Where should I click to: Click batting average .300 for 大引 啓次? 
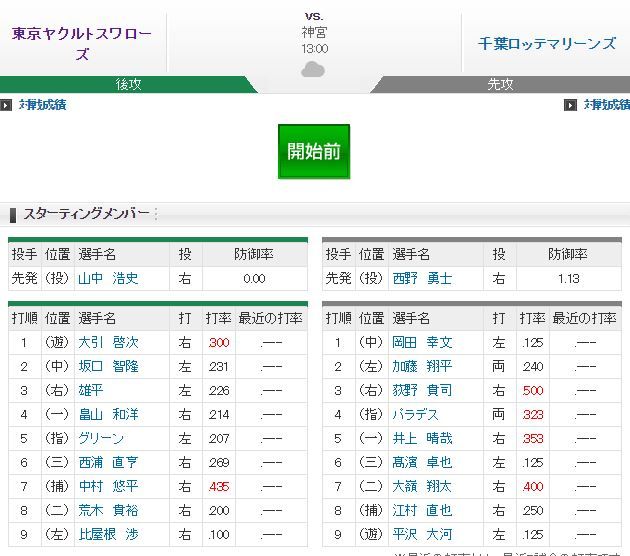coord(219,343)
